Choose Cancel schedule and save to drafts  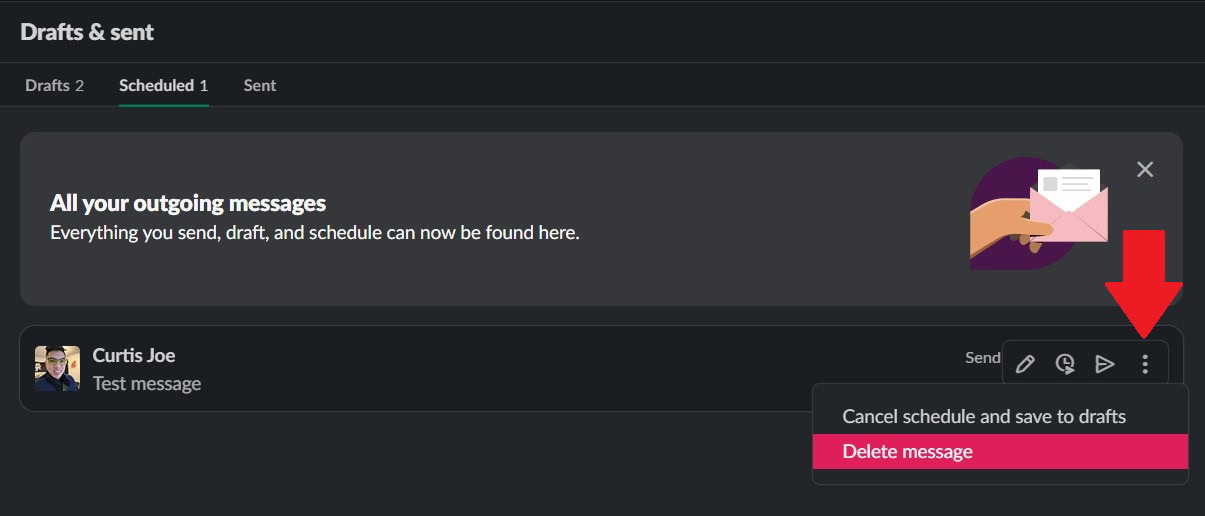tap(984, 416)
